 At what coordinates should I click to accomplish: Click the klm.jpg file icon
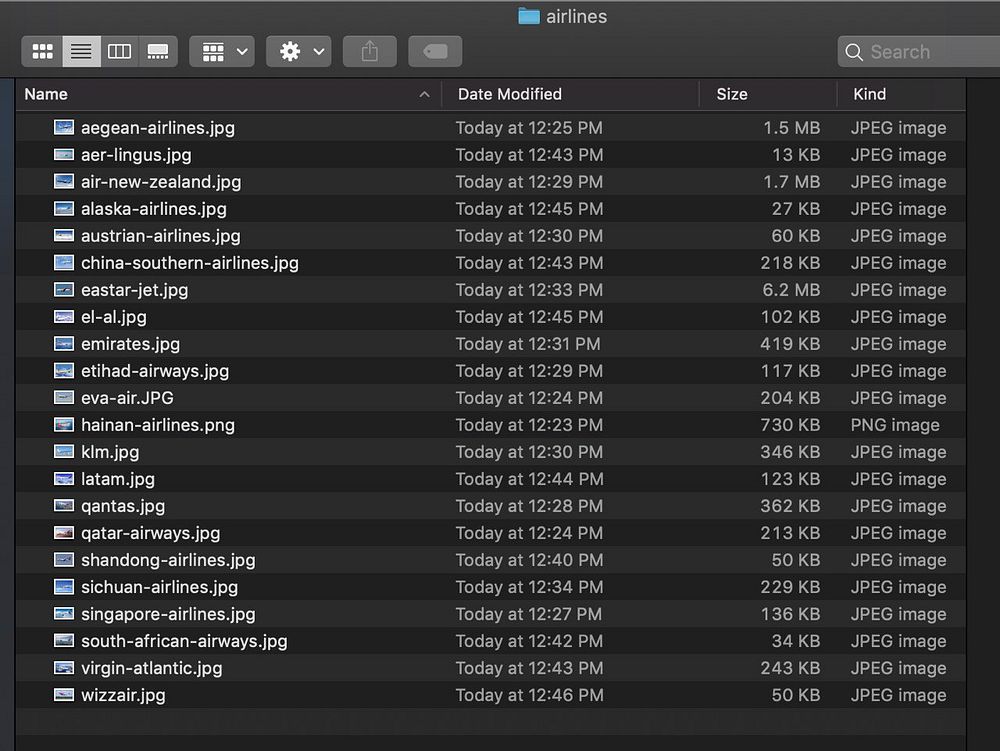tap(64, 452)
